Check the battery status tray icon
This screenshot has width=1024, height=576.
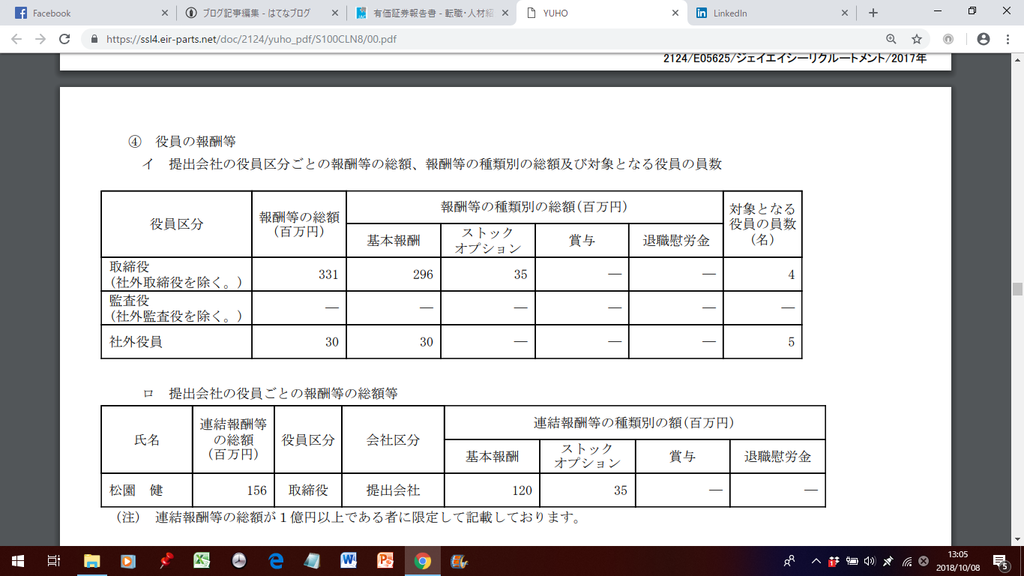[852, 561]
